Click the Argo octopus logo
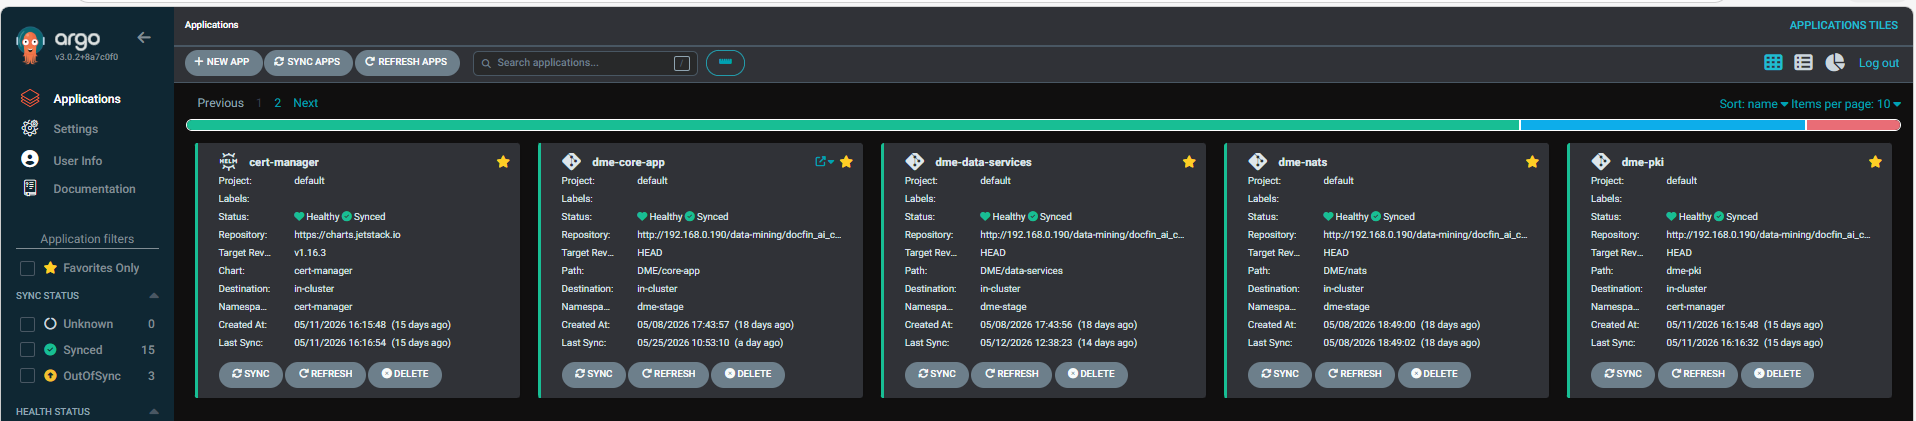 click(31, 45)
